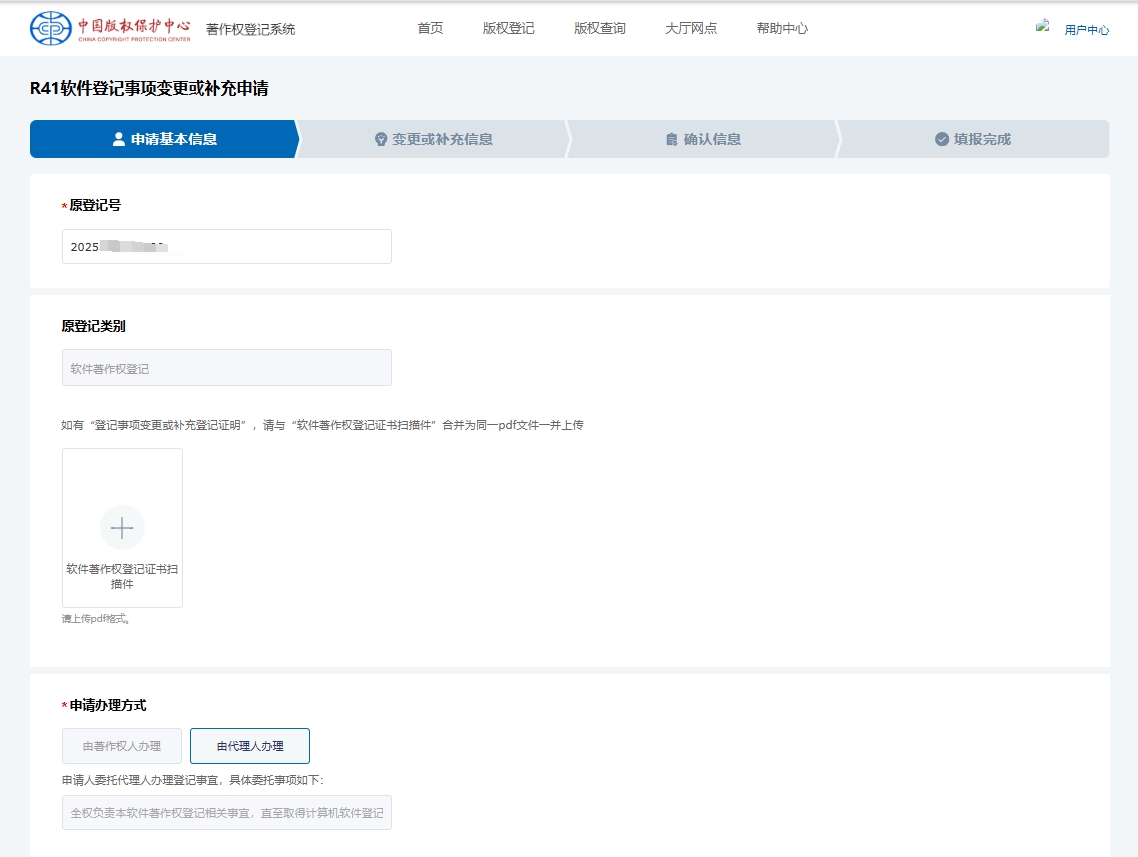The height and width of the screenshot is (857, 1138).
Task: Click the lightbulb icon in 变更或补充信息 step
Action: tap(381, 140)
